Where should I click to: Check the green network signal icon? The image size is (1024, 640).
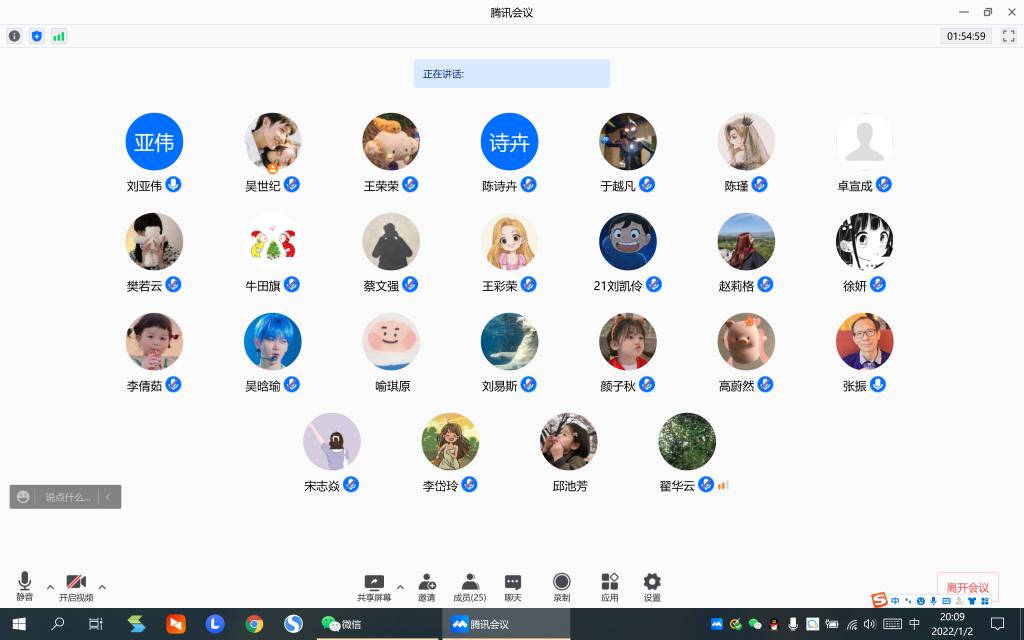tap(59, 36)
